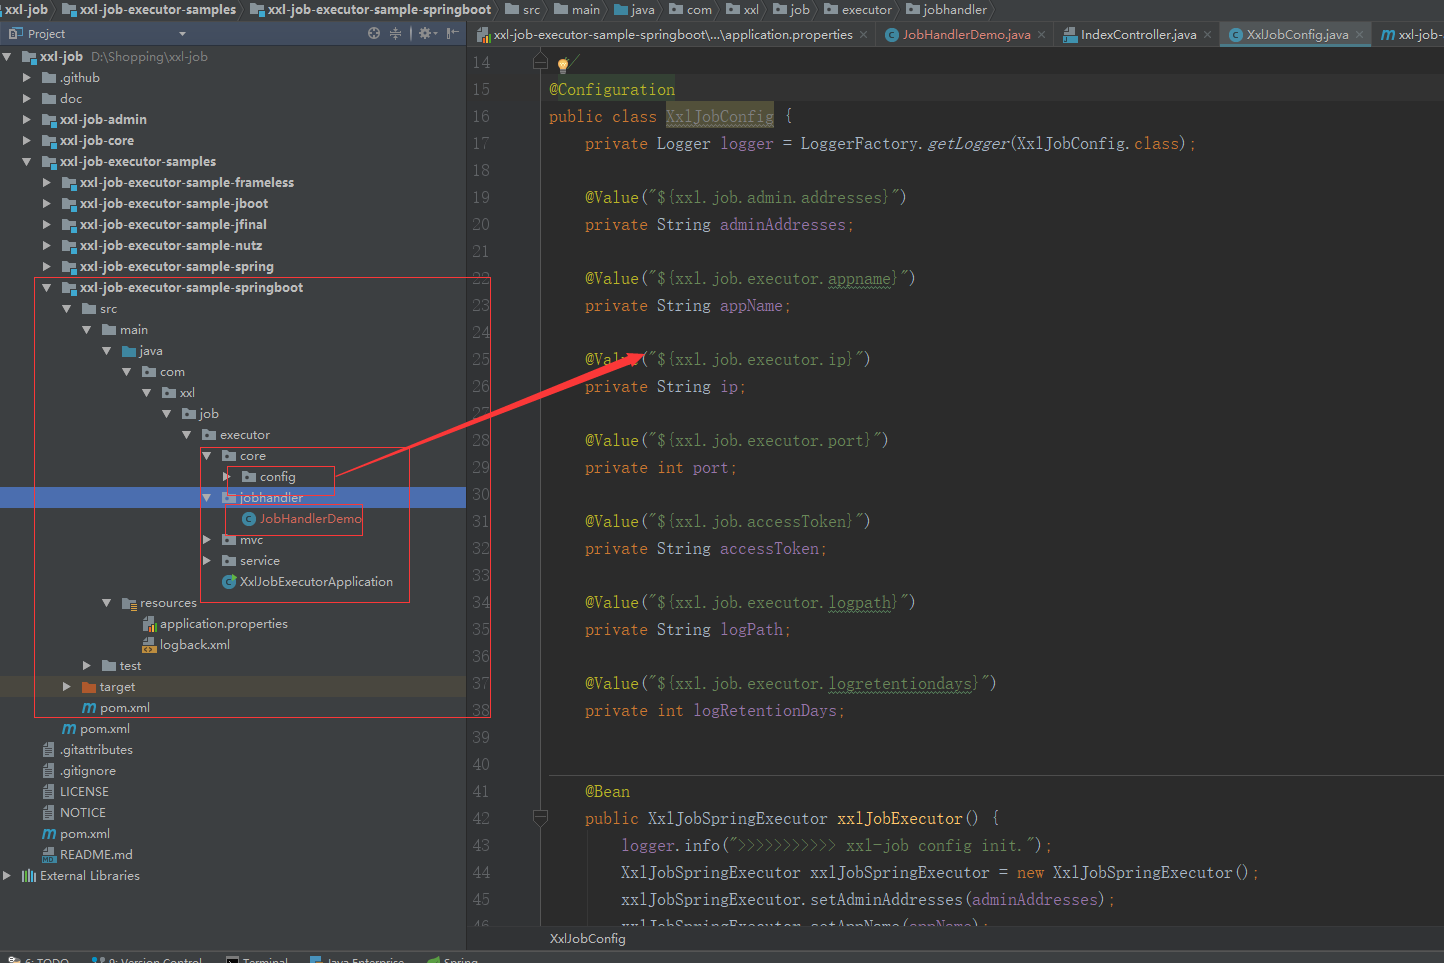
Task: Click the XxlJobConfig breadcrumb below the editor
Action: tap(588, 938)
